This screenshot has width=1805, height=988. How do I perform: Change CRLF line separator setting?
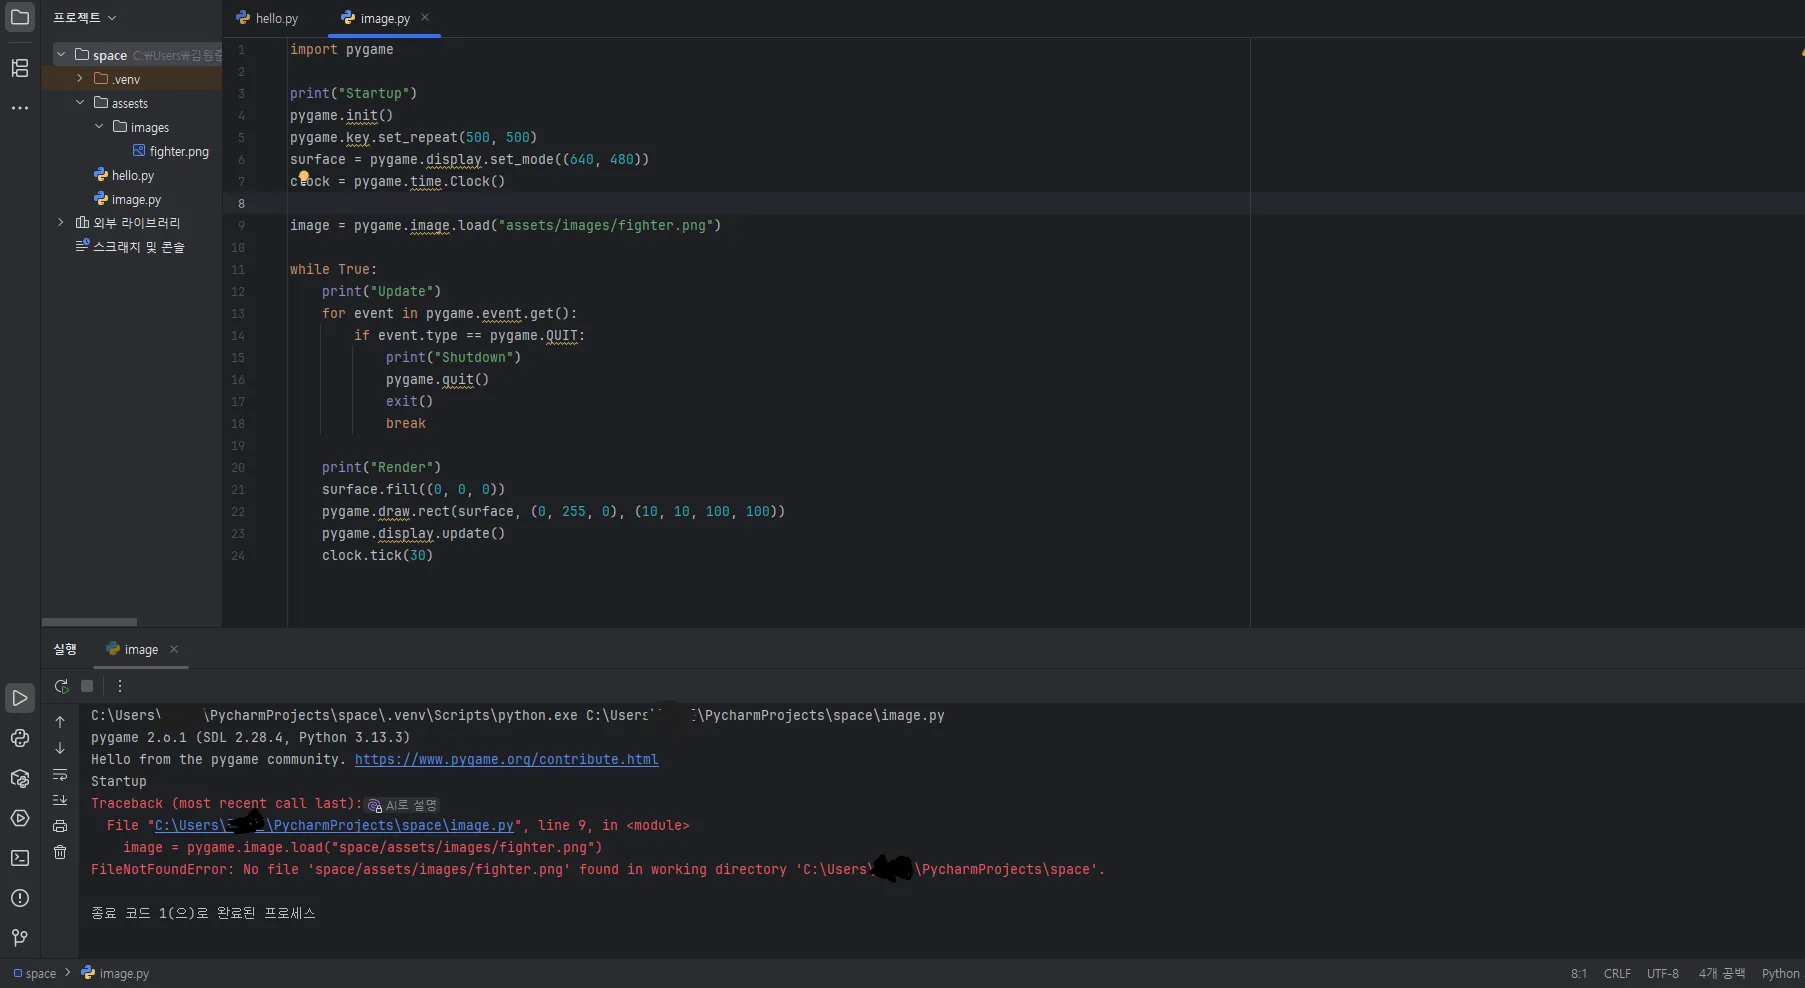tap(1617, 973)
